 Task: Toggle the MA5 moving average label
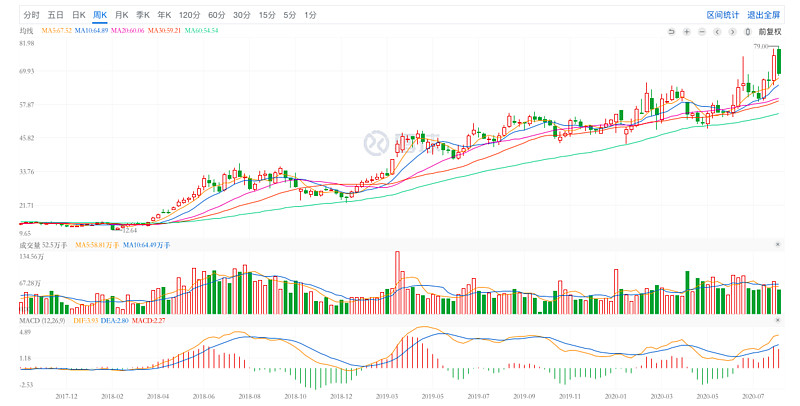[x=56, y=32]
